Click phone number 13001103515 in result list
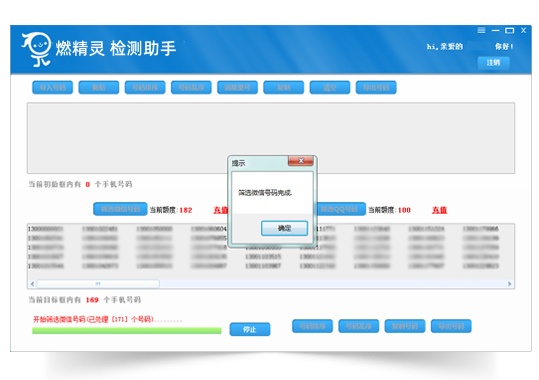This screenshot has height=380, width=539. point(263,257)
